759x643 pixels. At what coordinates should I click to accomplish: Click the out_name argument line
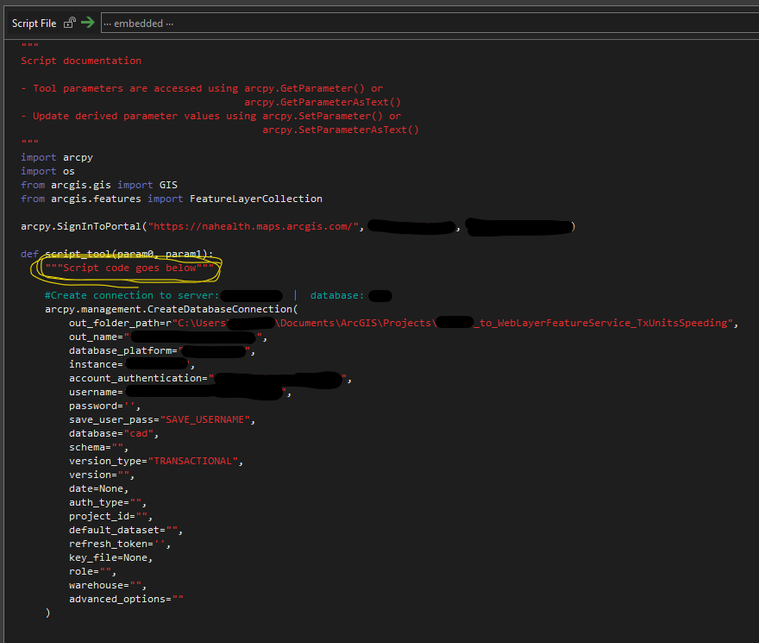168,337
